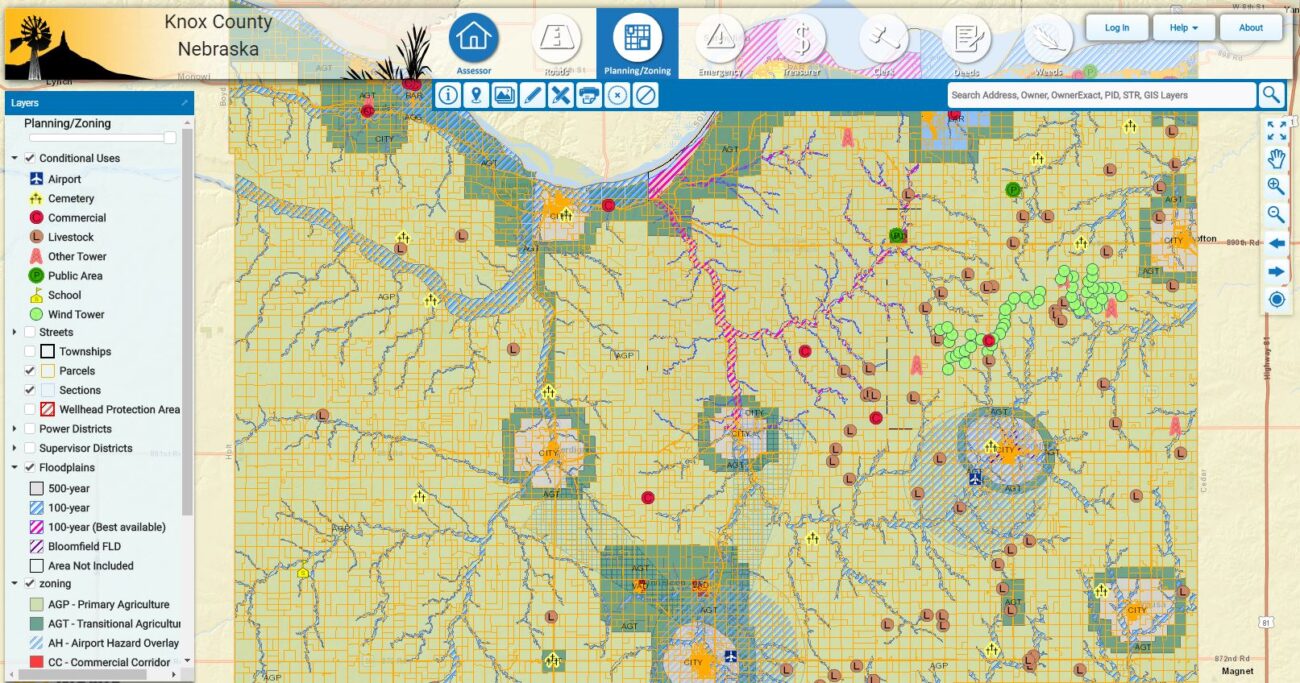Click the print map icon
Image resolution: width=1300 pixels, height=683 pixels.
tap(589, 96)
